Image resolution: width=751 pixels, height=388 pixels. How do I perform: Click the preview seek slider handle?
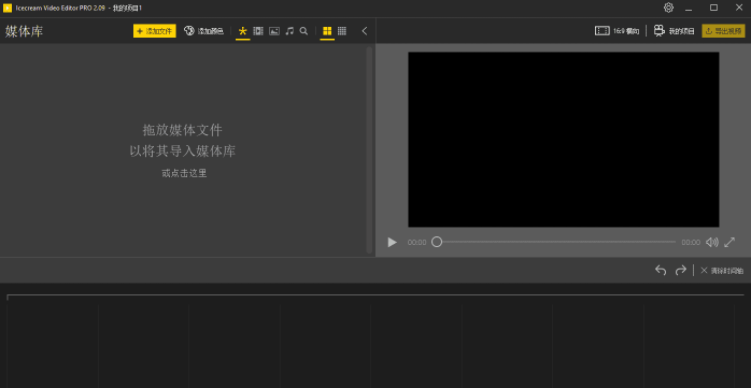click(x=436, y=242)
